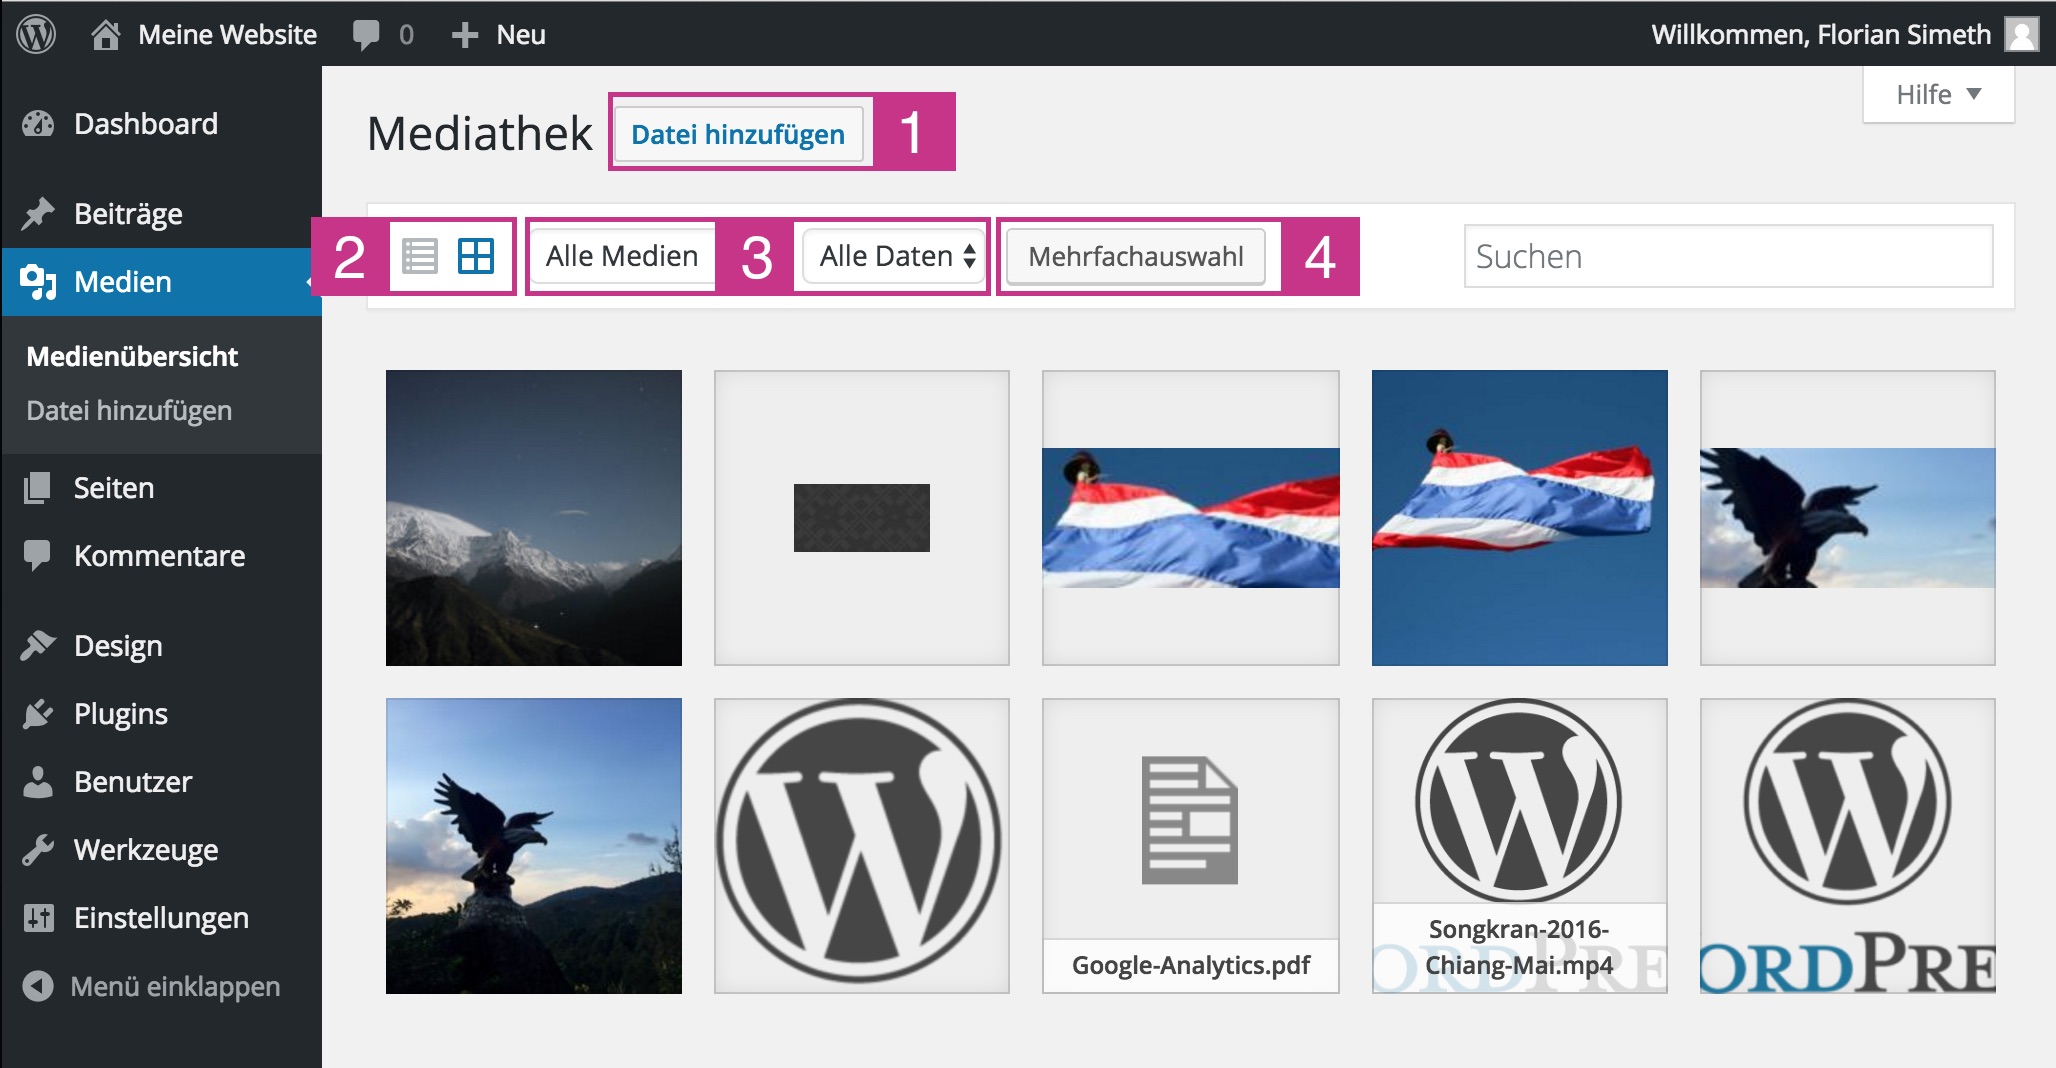Activate the Mehrfachauswahl bulk select button

[1135, 257]
